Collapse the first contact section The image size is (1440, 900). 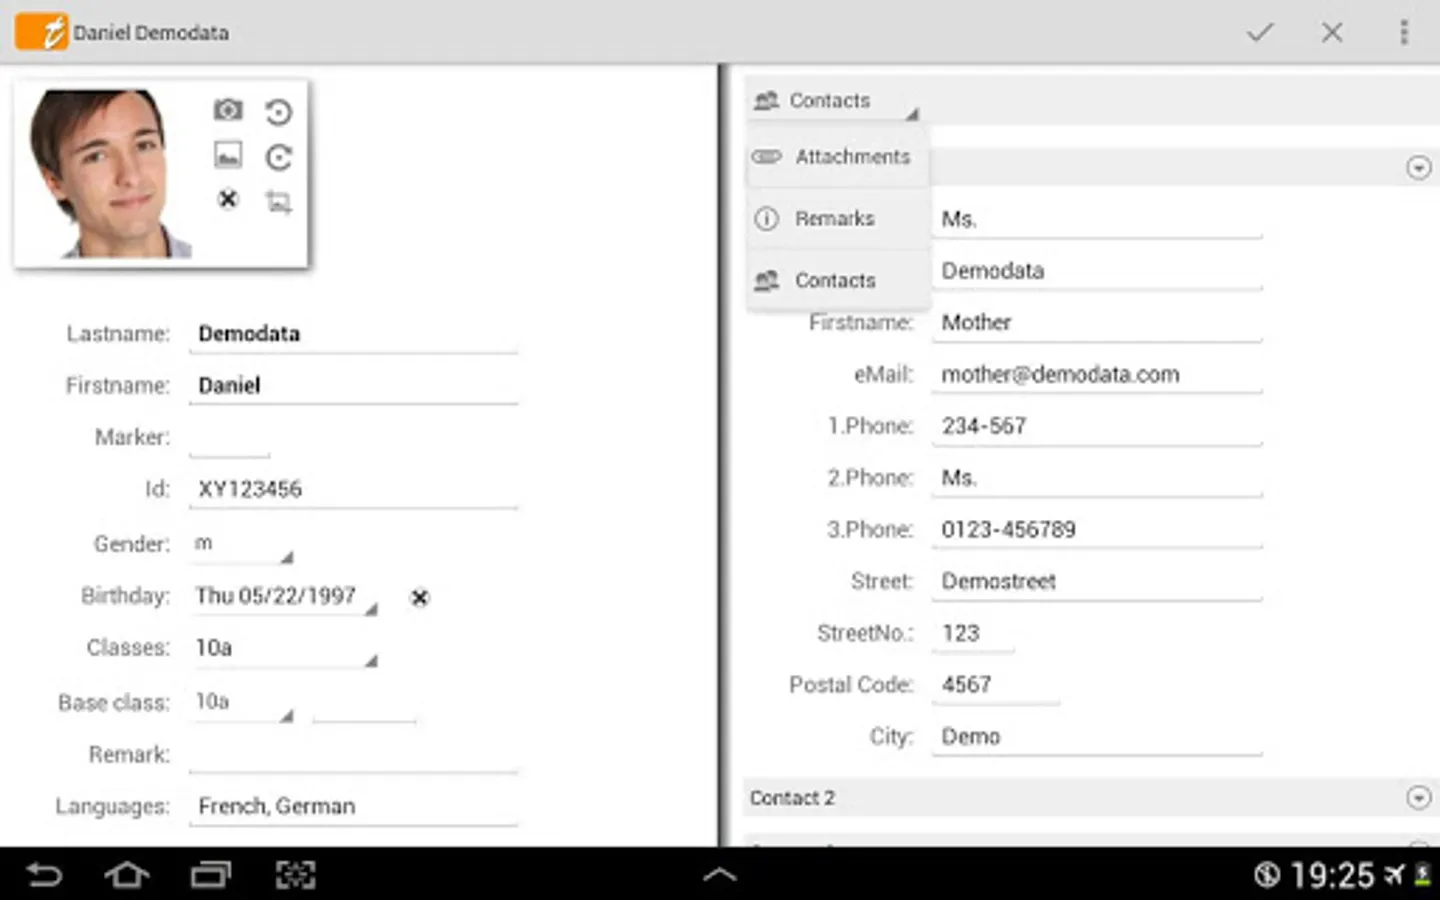click(1418, 167)
